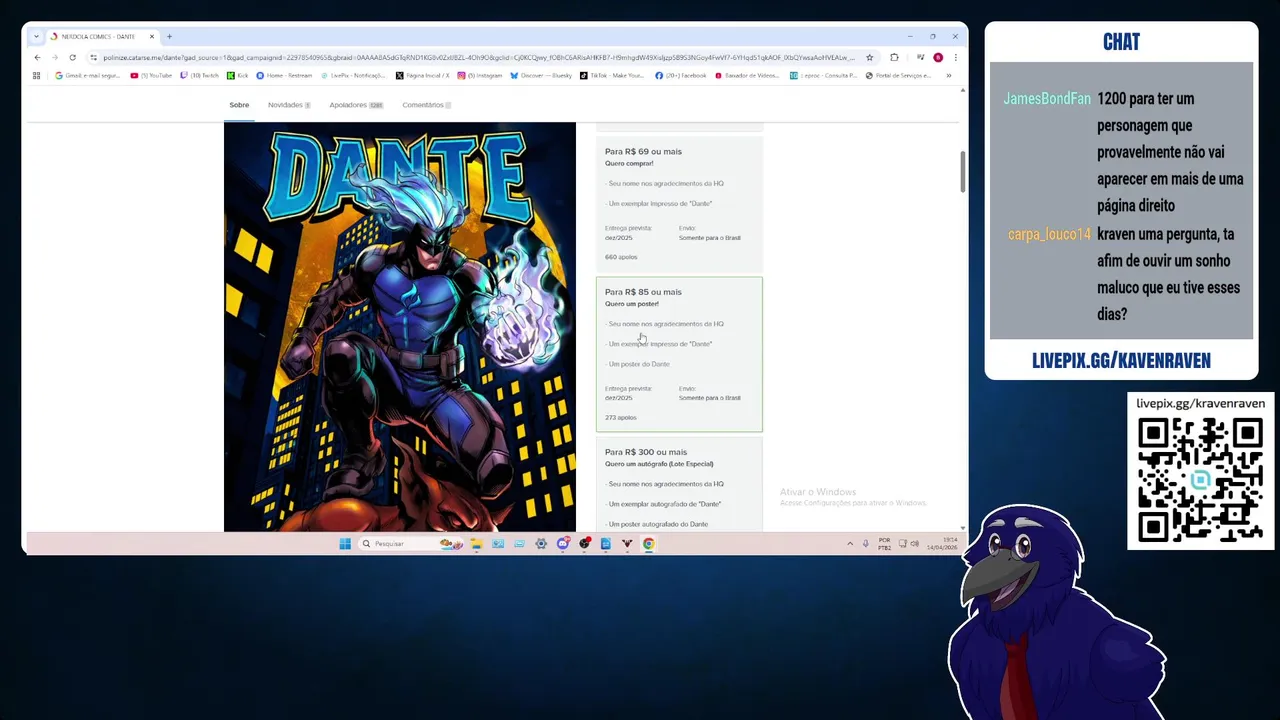This screenshot has height=720, width=1280.
Task: Click '273 apoios' text
Action: click(x=621, y=417)
